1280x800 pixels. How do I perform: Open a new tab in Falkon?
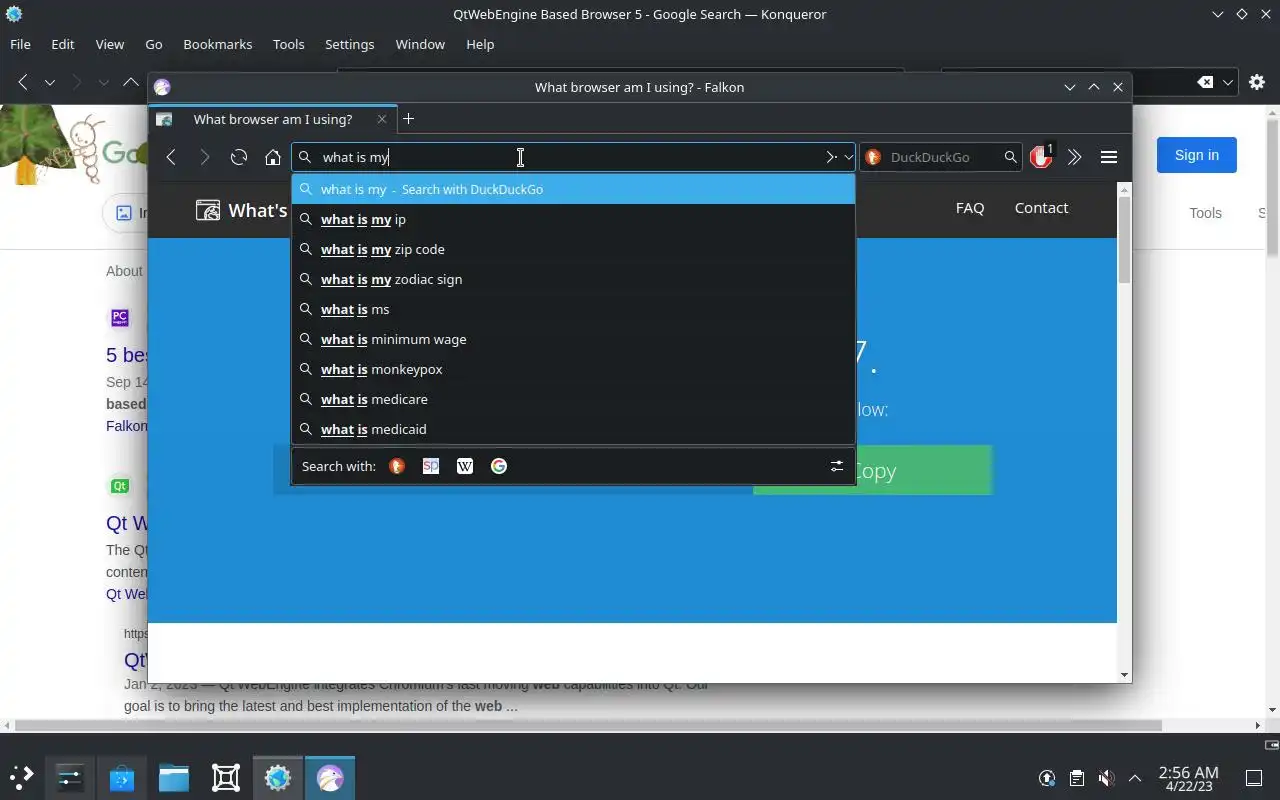pyautogui.click(x=408, y=119)
